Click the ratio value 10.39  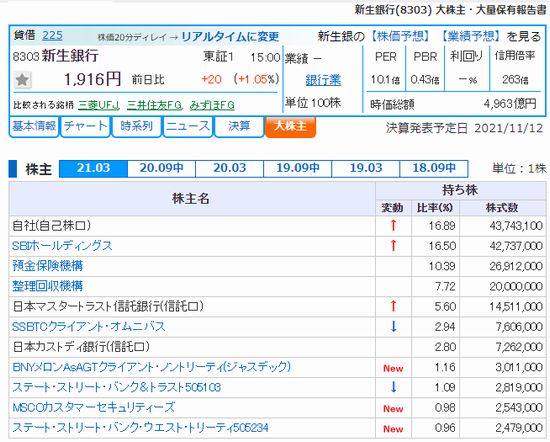[x=442, y=266]
